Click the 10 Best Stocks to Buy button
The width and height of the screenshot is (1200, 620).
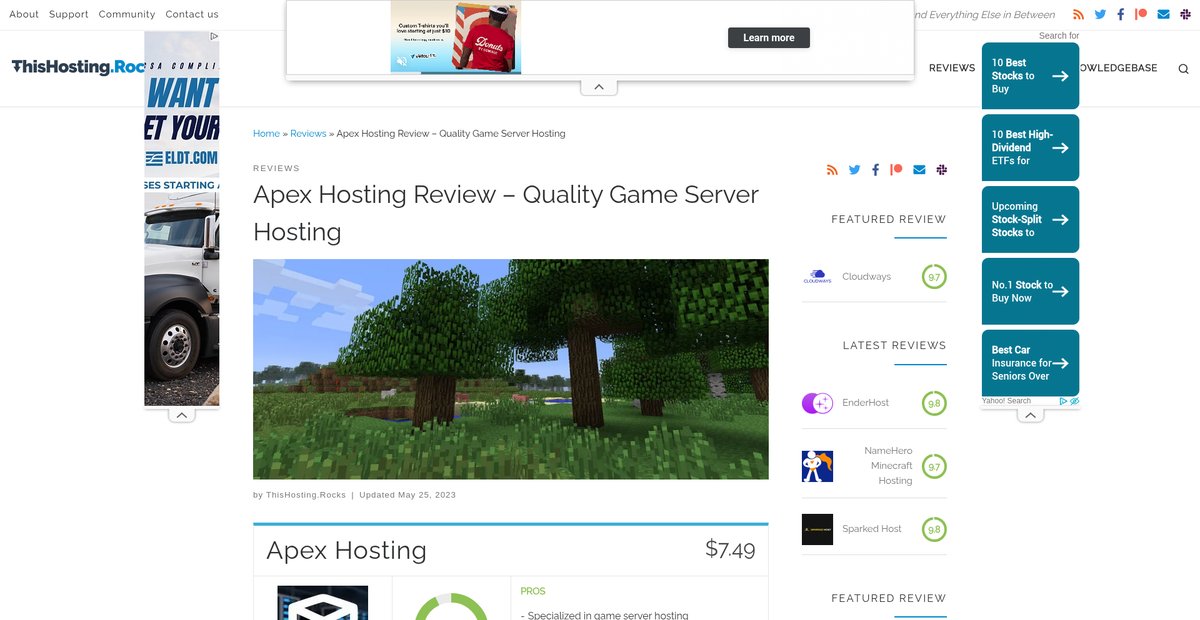(x=1031, y=76)
